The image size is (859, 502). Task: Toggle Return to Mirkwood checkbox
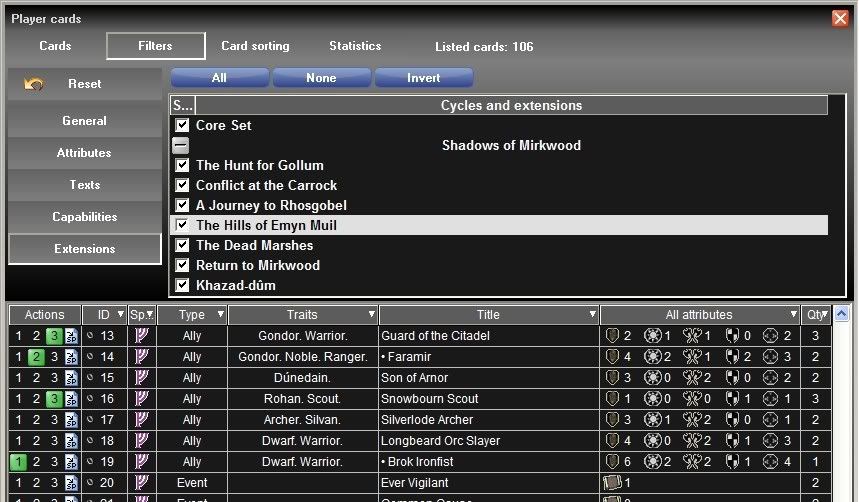coord(182,265)
